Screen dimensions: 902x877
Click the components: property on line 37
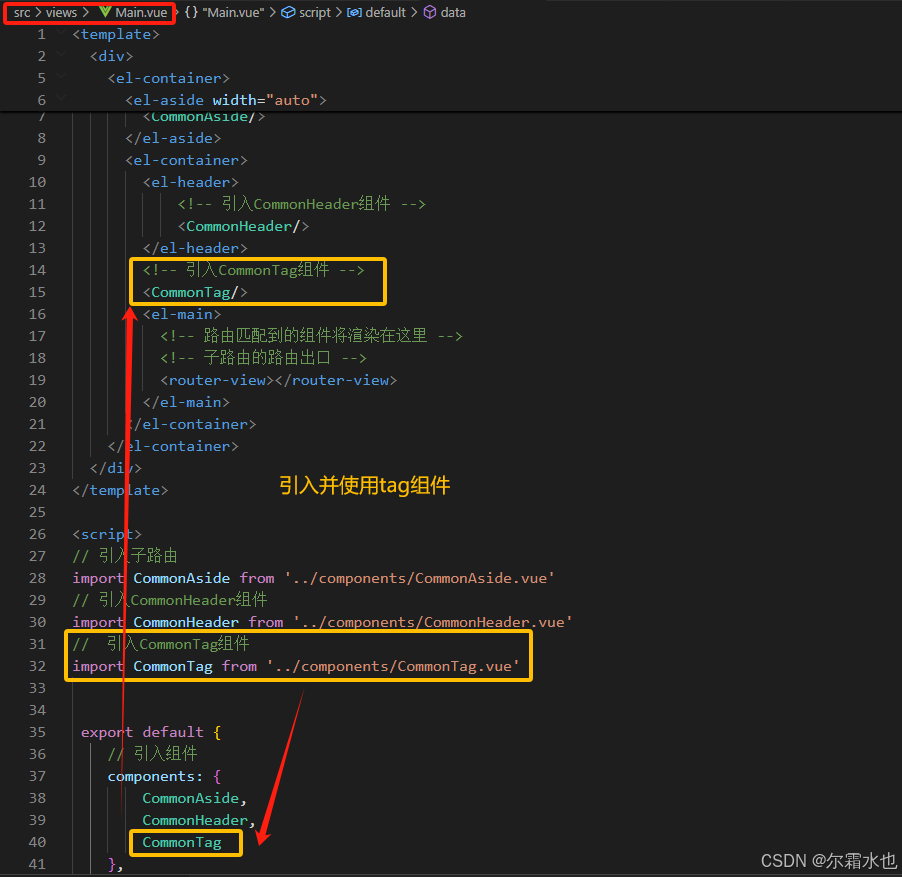coord(155,776)
